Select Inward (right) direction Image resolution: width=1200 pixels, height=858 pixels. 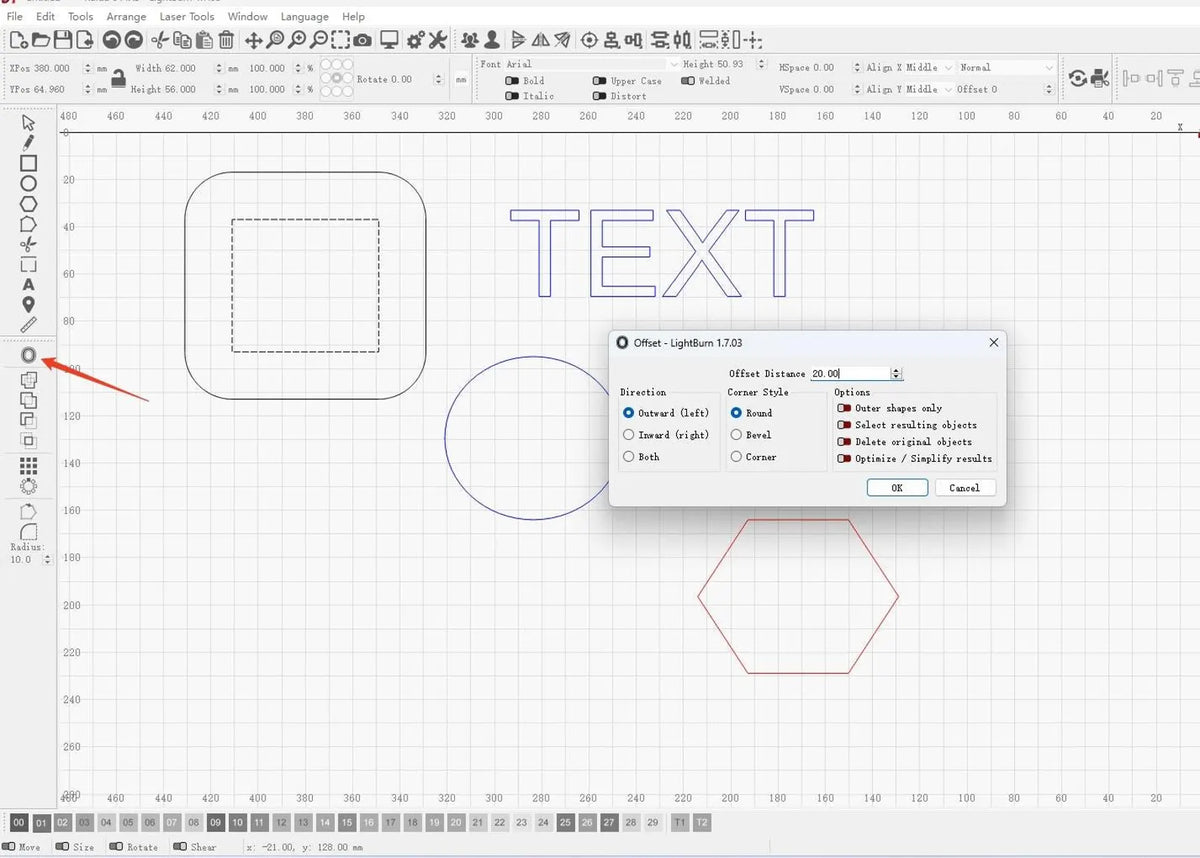(665, 435)
